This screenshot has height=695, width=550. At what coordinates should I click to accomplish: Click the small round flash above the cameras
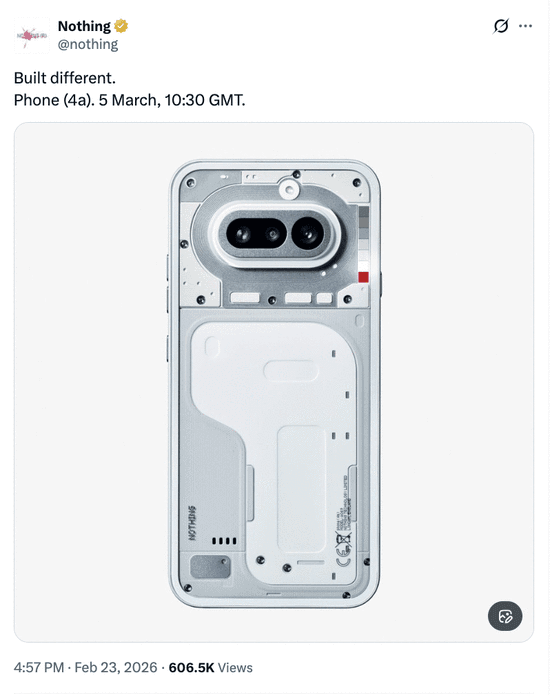click(x=289, y=190)
